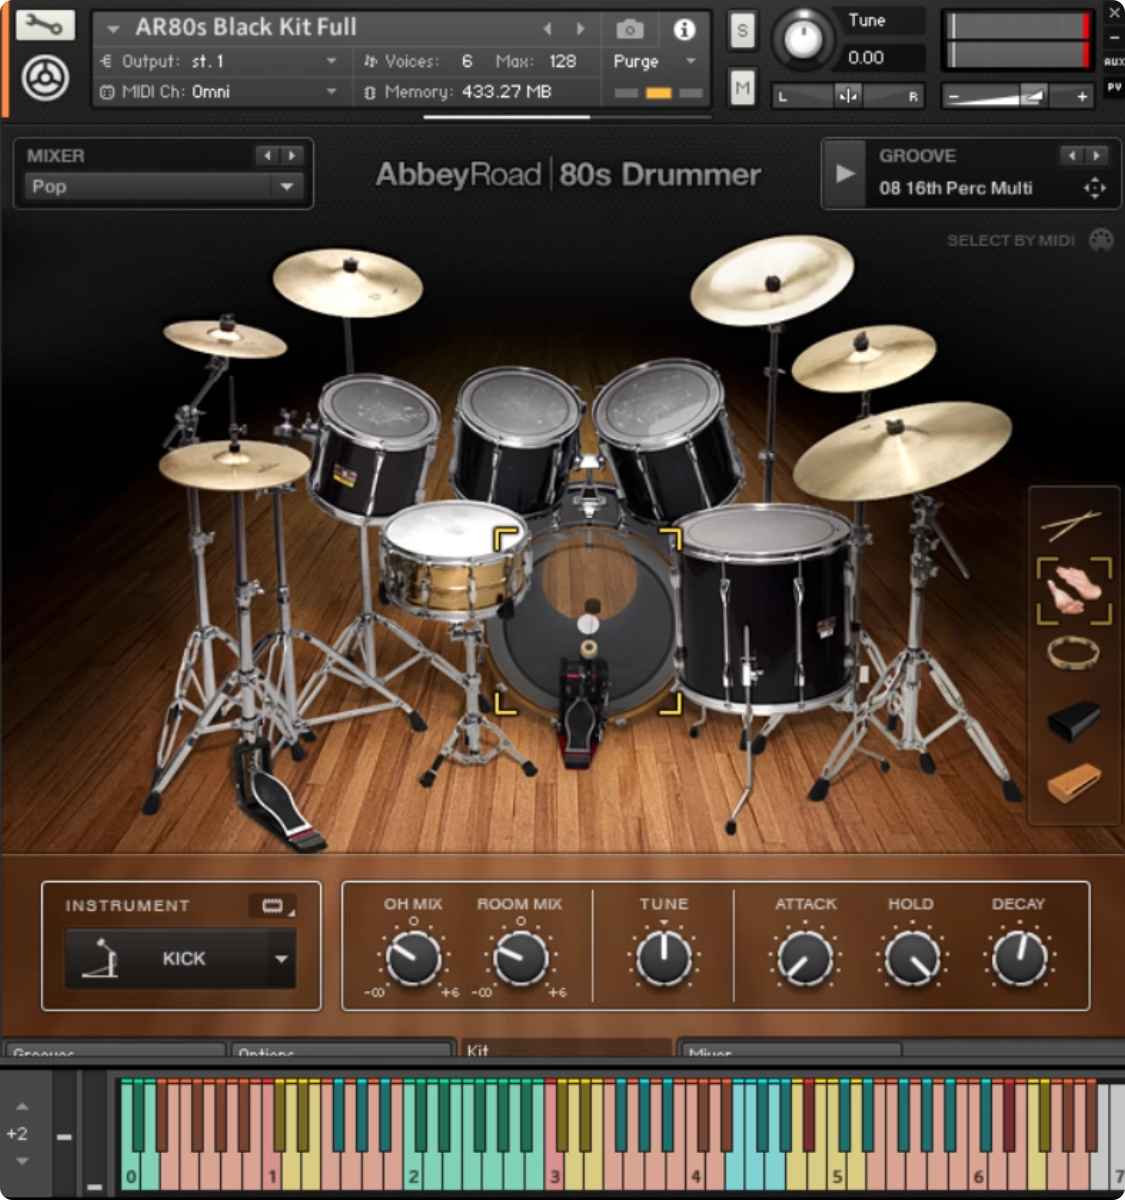
Task: Switch to the Kit tab
Action: click(565, 1048)
